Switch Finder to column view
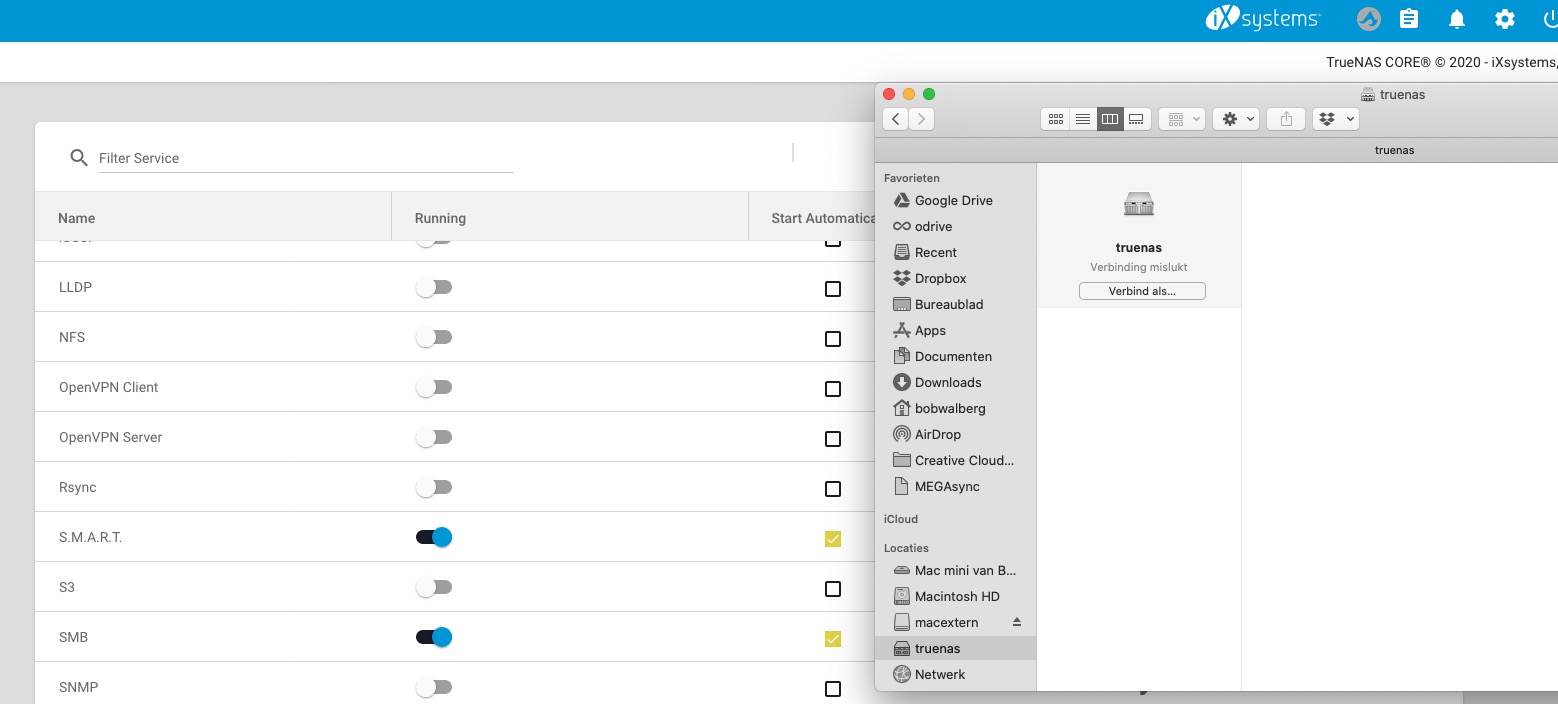The image size is (1558, 704). [x=1110, y=119]
